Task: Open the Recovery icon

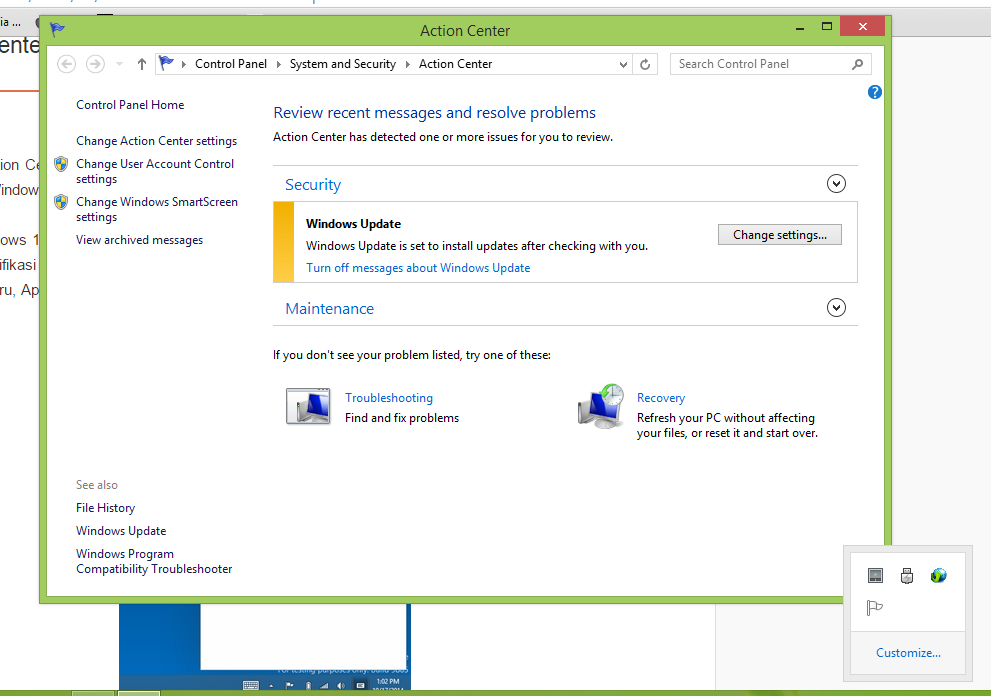Action: click(x=601, y=406)
